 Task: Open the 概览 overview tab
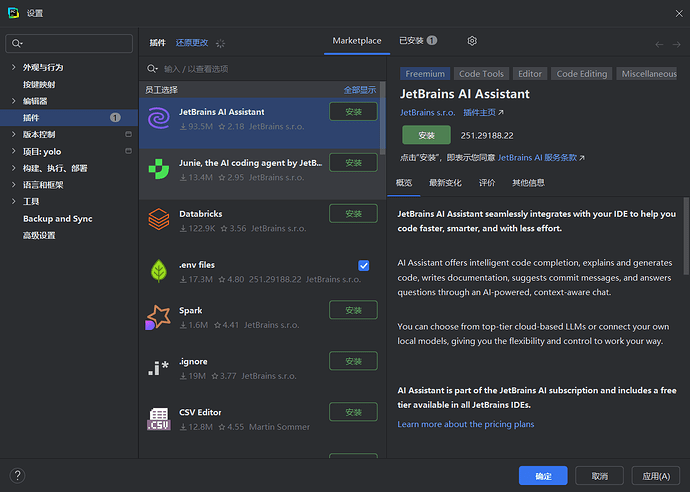point(404,183)
